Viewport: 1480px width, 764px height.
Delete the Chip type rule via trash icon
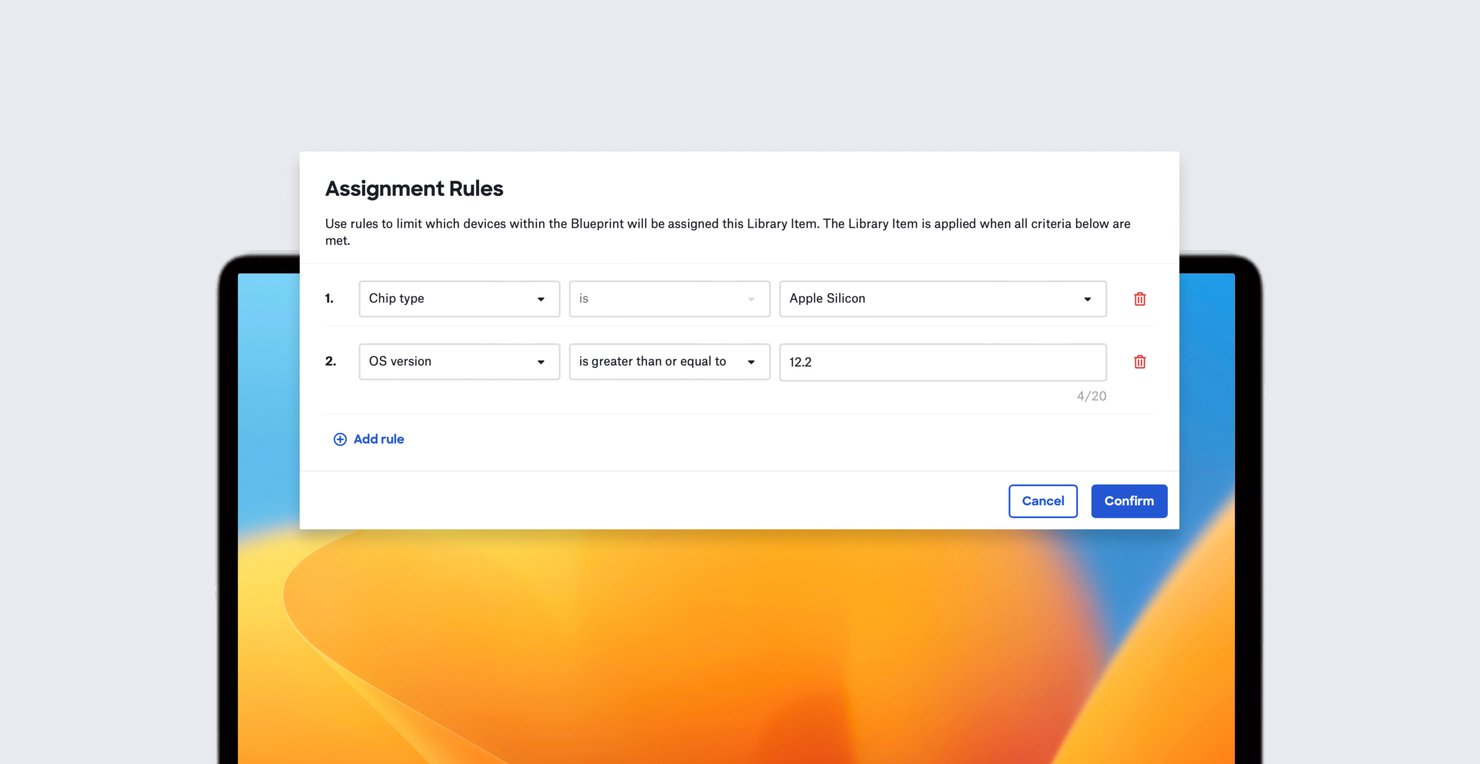click(x=1139, y=298)
